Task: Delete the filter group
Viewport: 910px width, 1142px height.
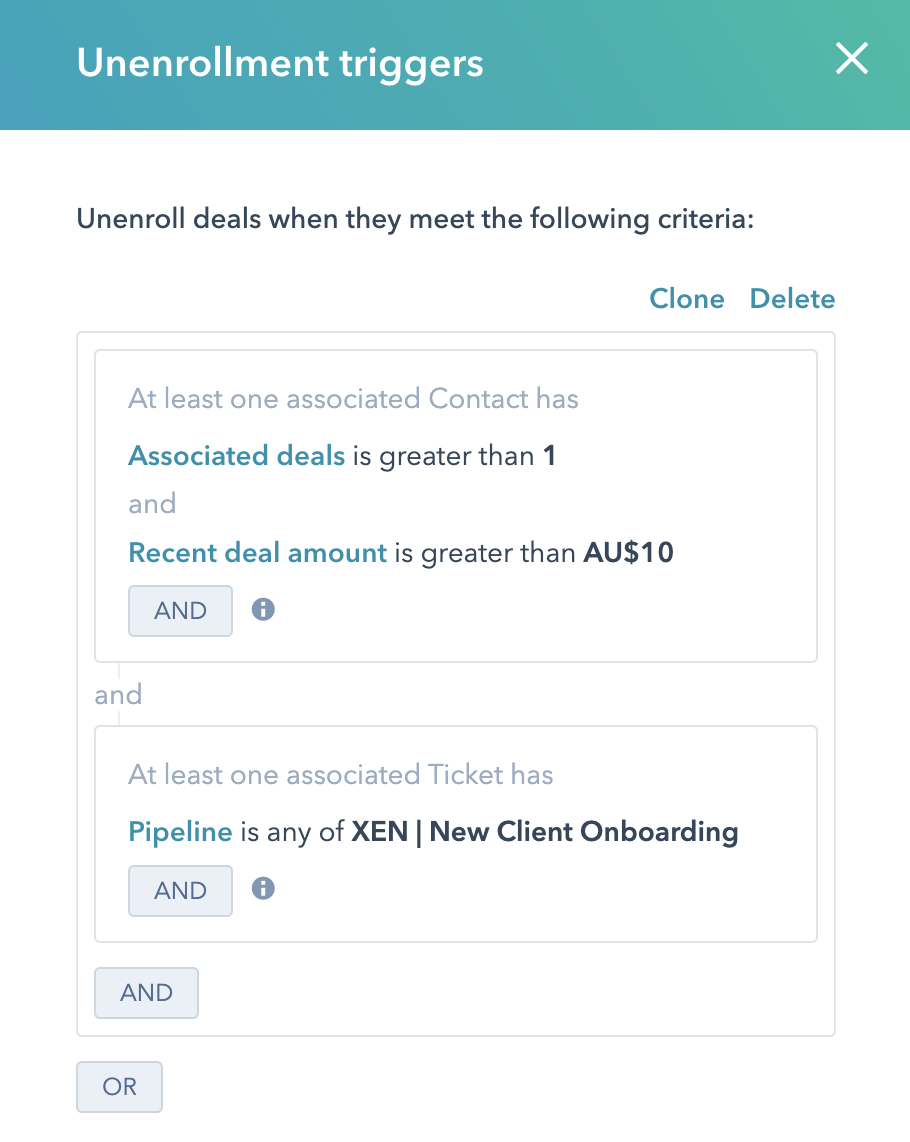Action: [x=792, y=299]
